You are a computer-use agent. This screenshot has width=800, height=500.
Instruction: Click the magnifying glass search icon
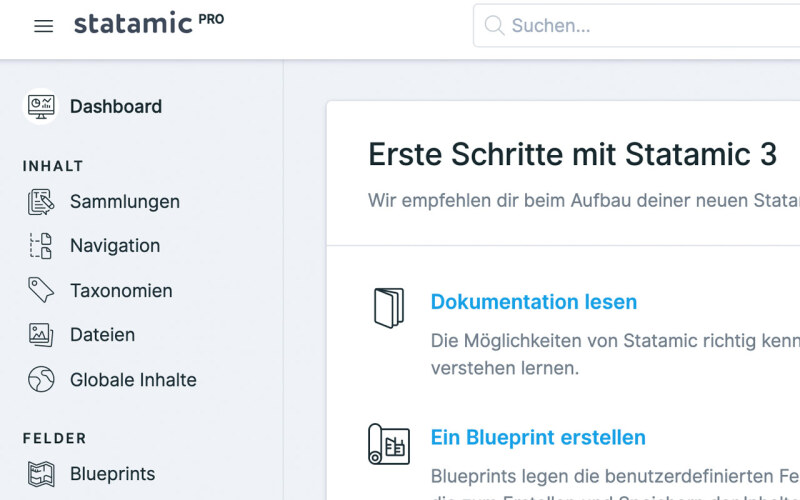pyautogui.click(x=494, y=25)
